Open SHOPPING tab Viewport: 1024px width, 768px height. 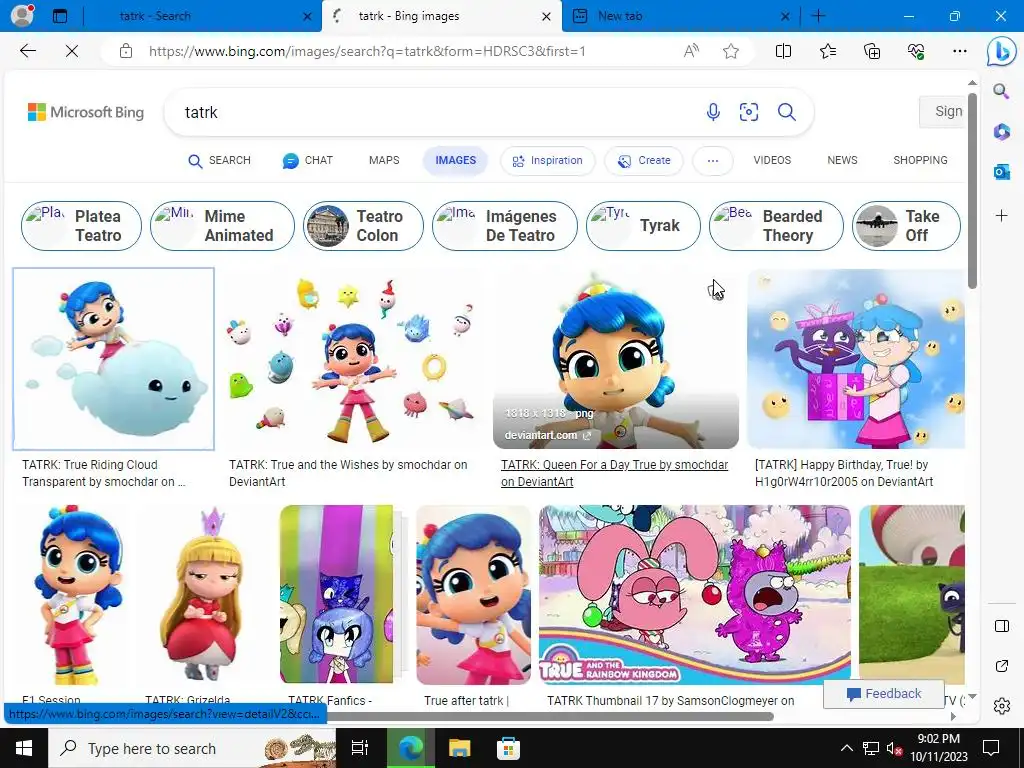point(920,160)
